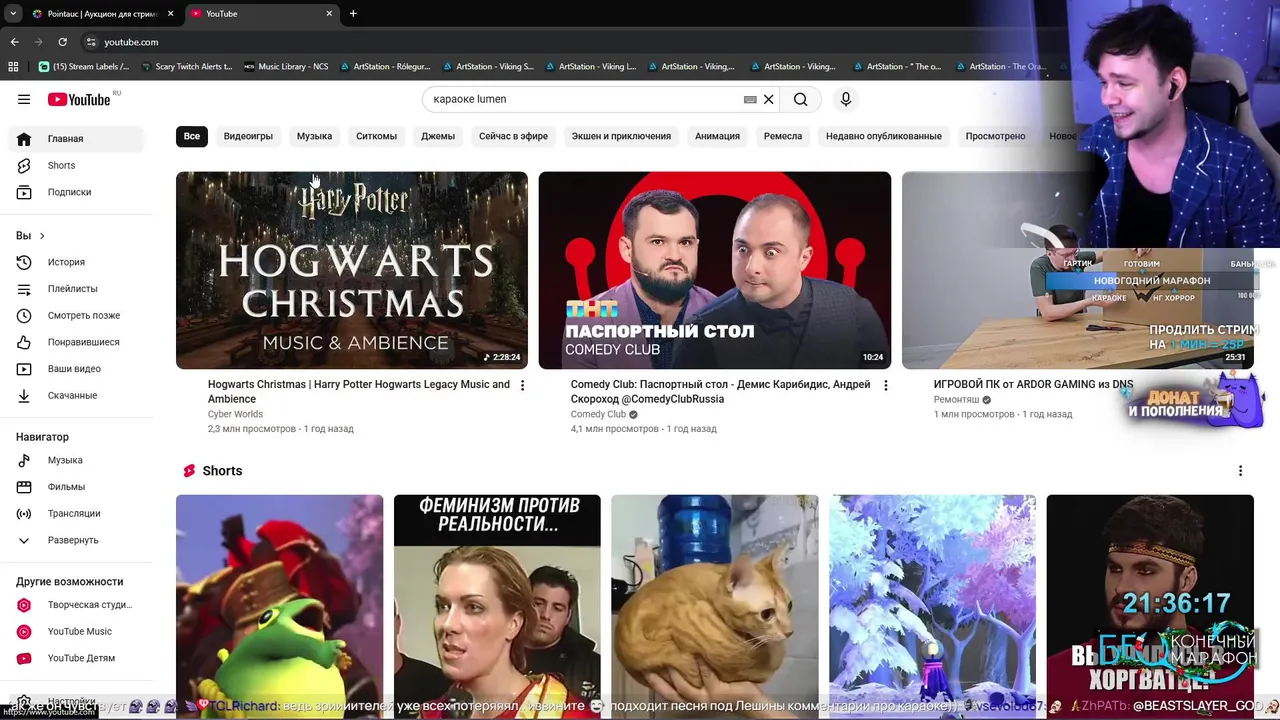This screenshot has height=720, width=1280.
Task: Open Comedy Club channel link
Action: pyautogui.click(x=598, y=414)
